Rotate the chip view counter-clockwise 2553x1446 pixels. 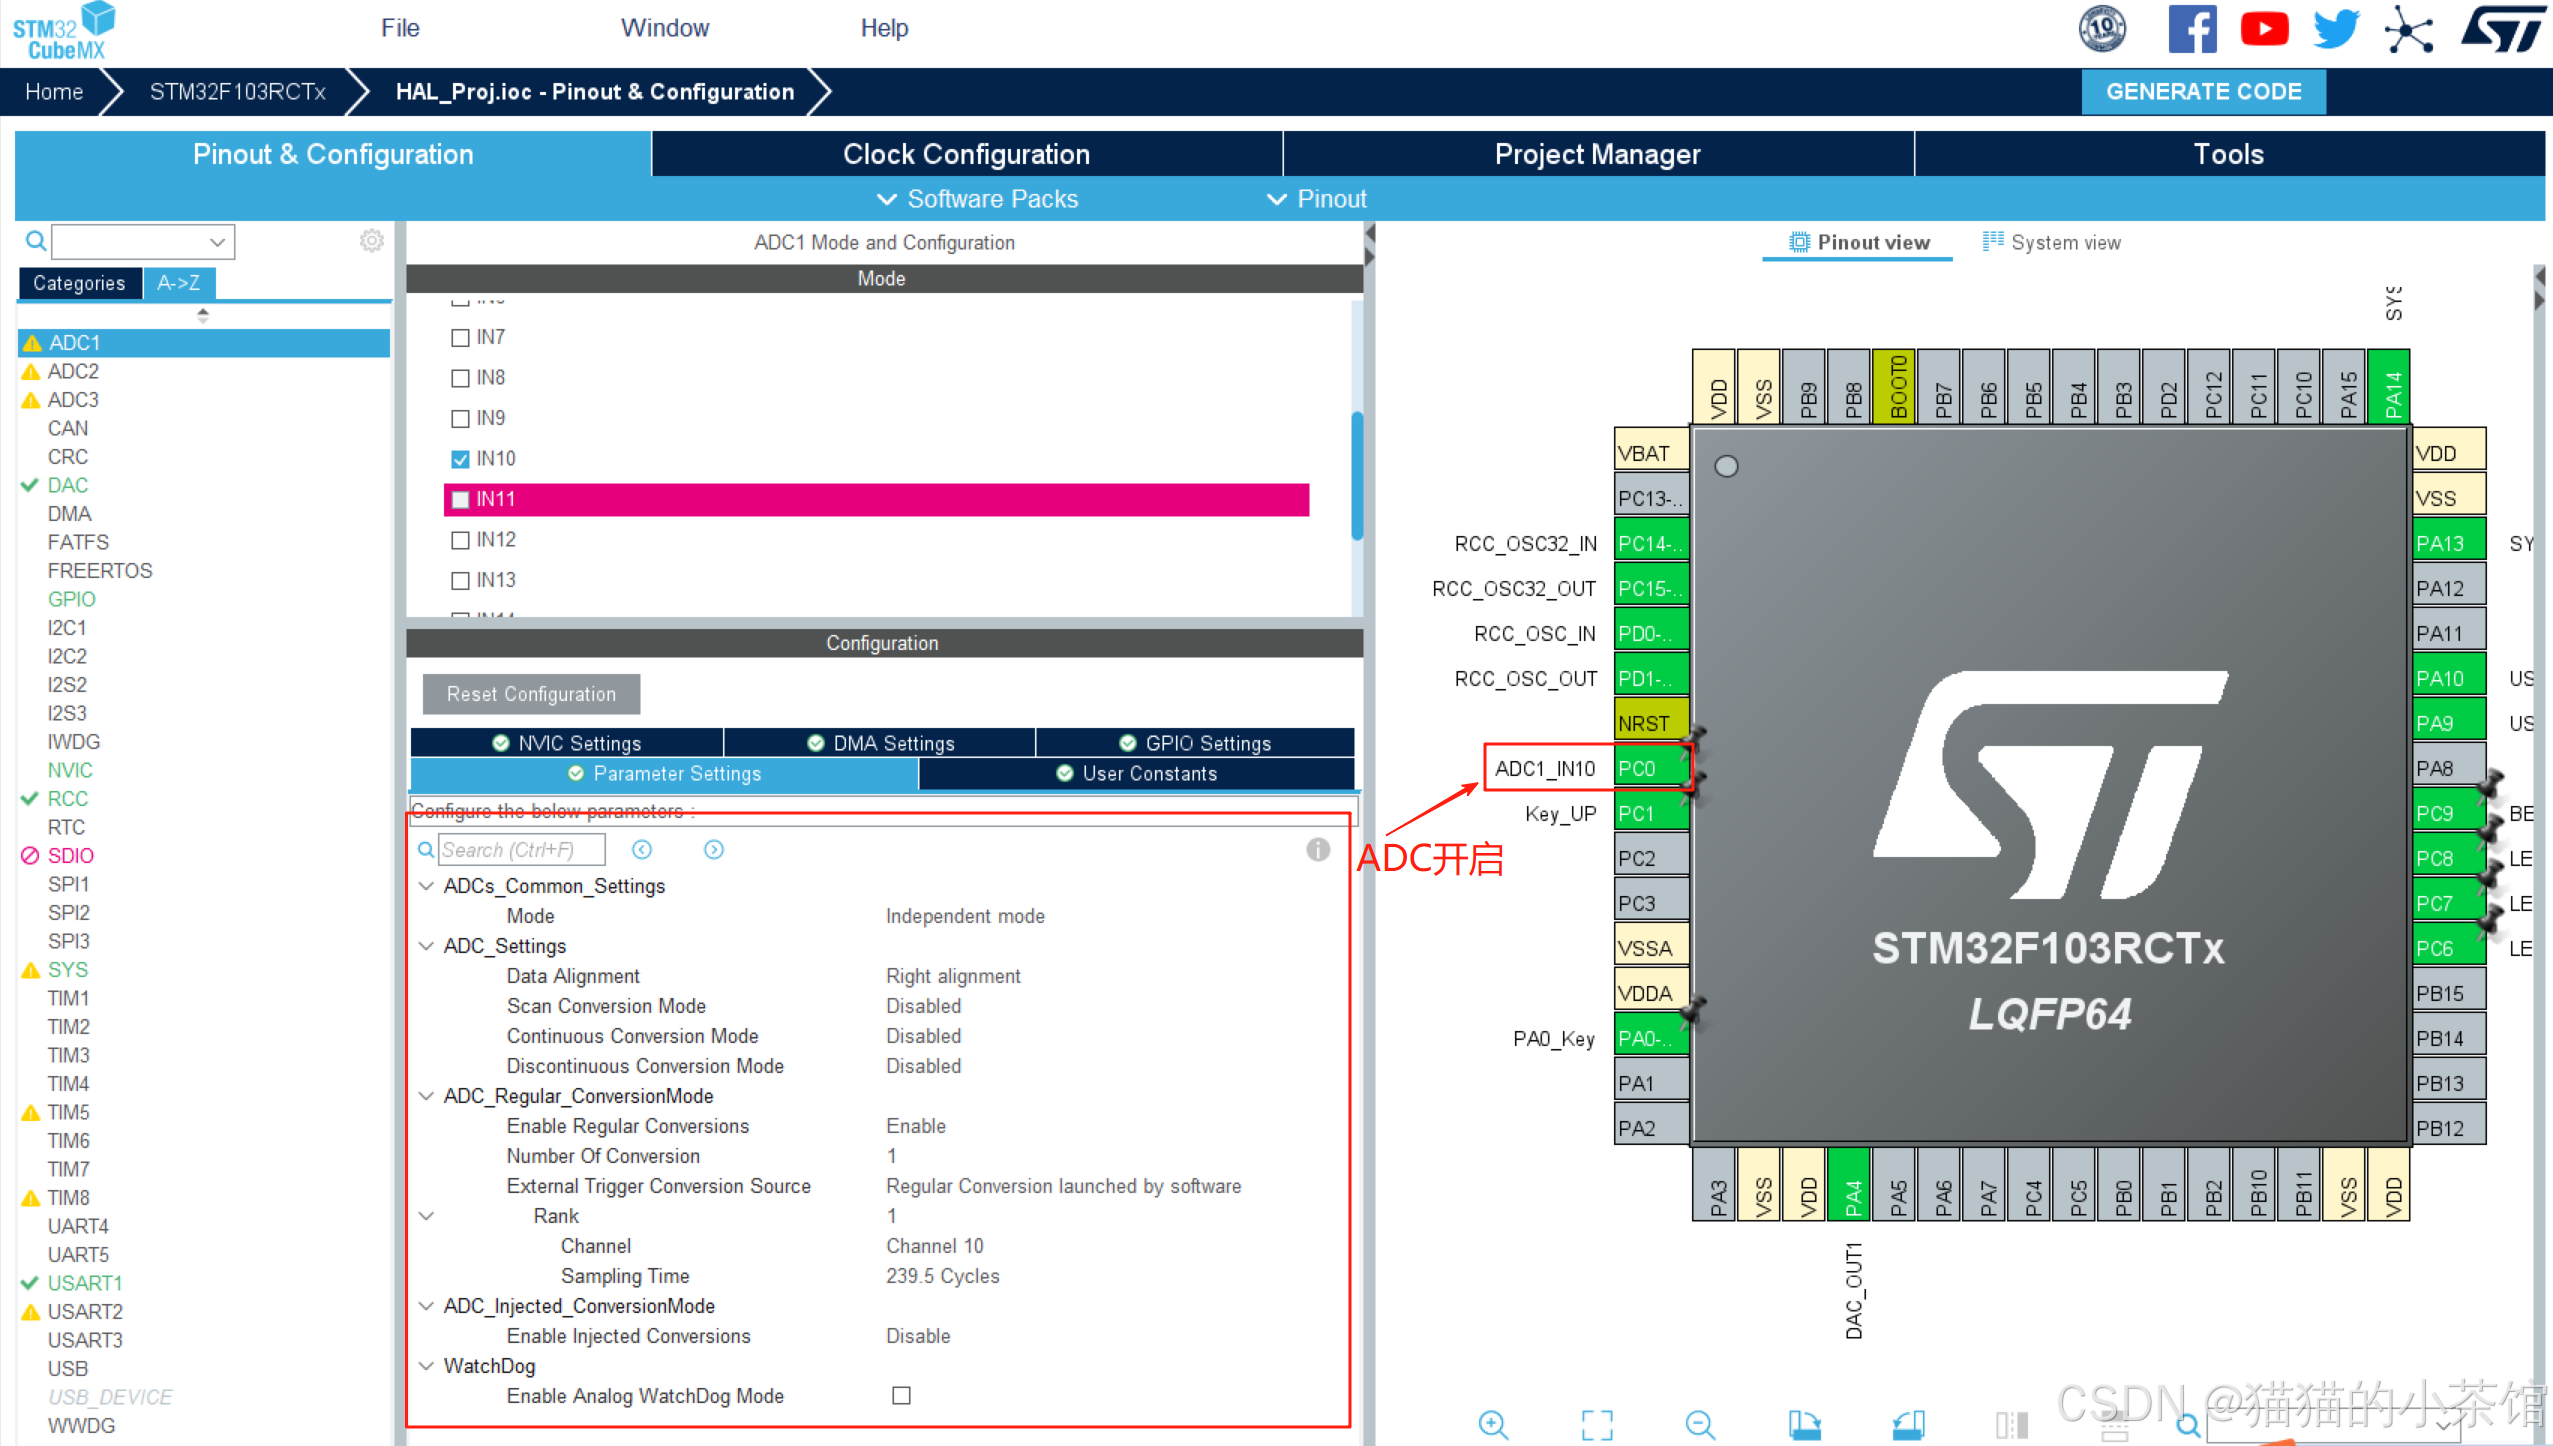pyautogui.click(x=1908, y=1424)
